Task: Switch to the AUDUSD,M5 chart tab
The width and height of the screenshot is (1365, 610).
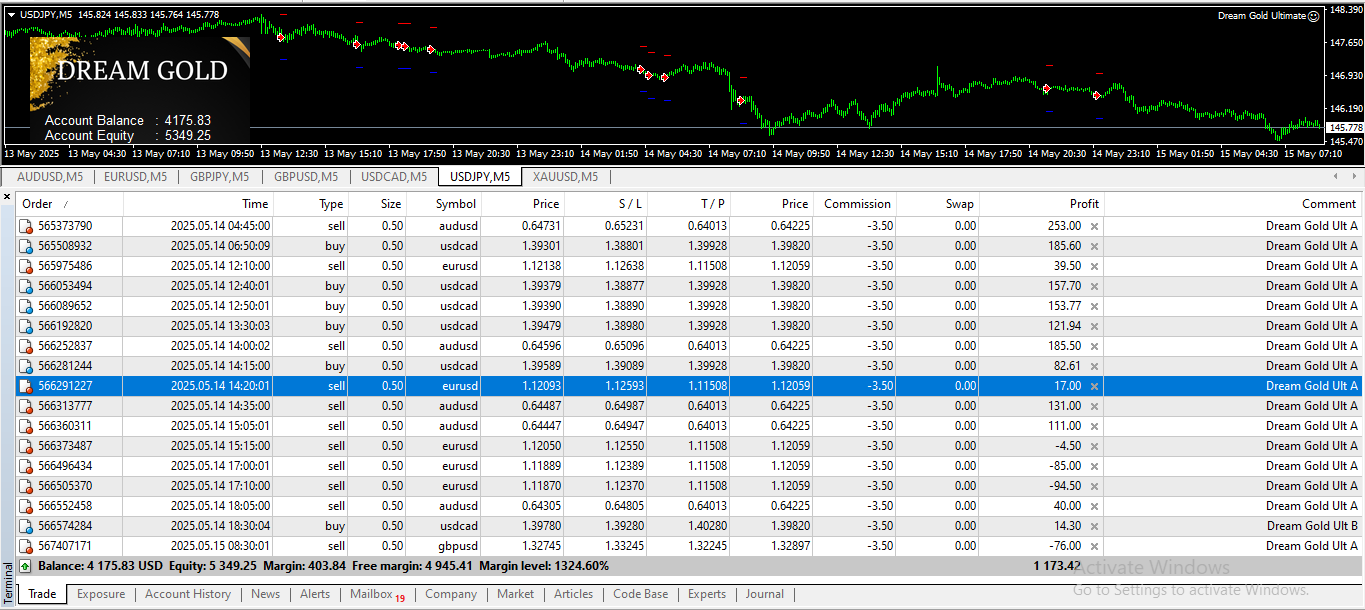Action: pyautogui.click(x=49, y=177)
